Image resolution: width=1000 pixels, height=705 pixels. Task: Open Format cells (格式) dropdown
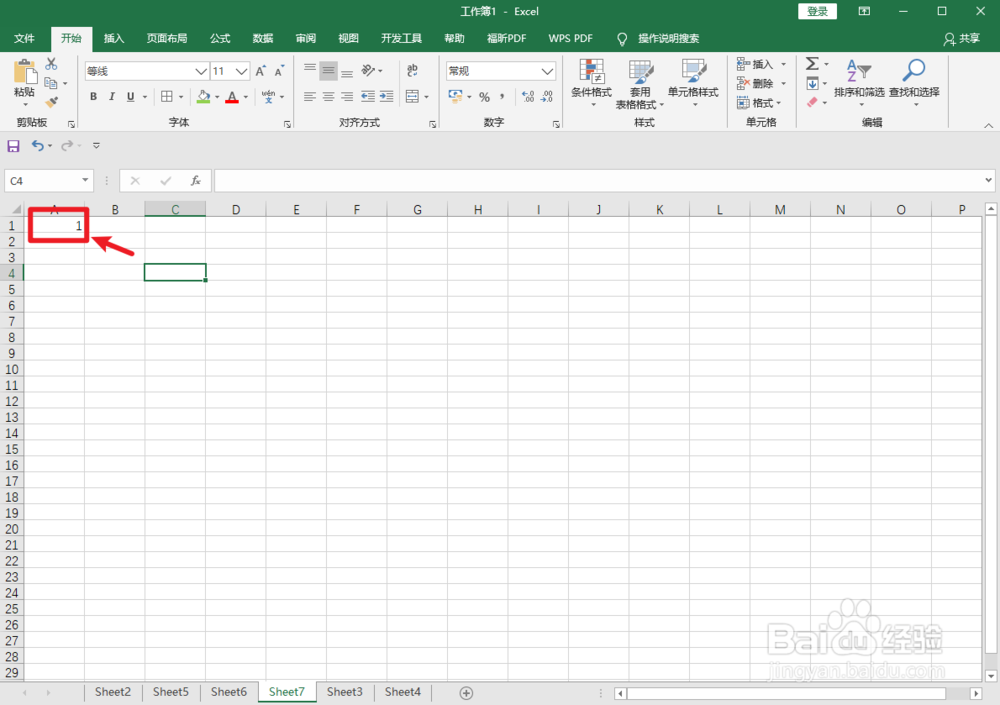coord(759,102)
